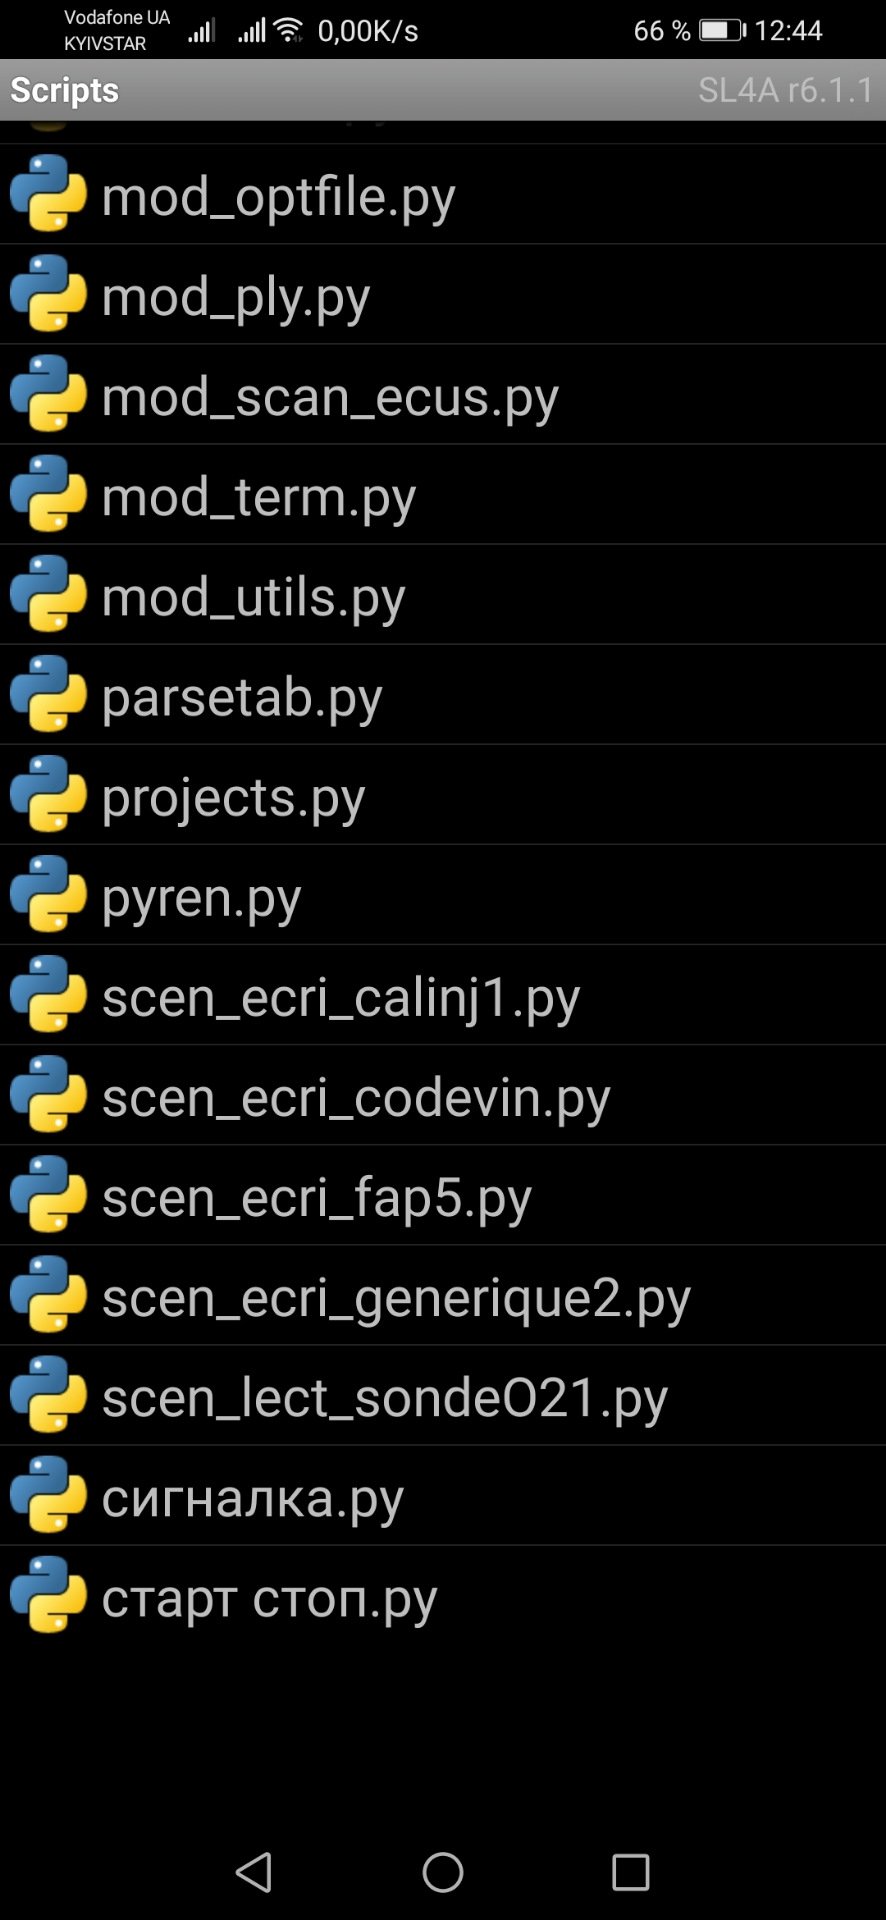Open the recent apps square icon
Screen dimensions: 886x1920
coord(631,1872)
